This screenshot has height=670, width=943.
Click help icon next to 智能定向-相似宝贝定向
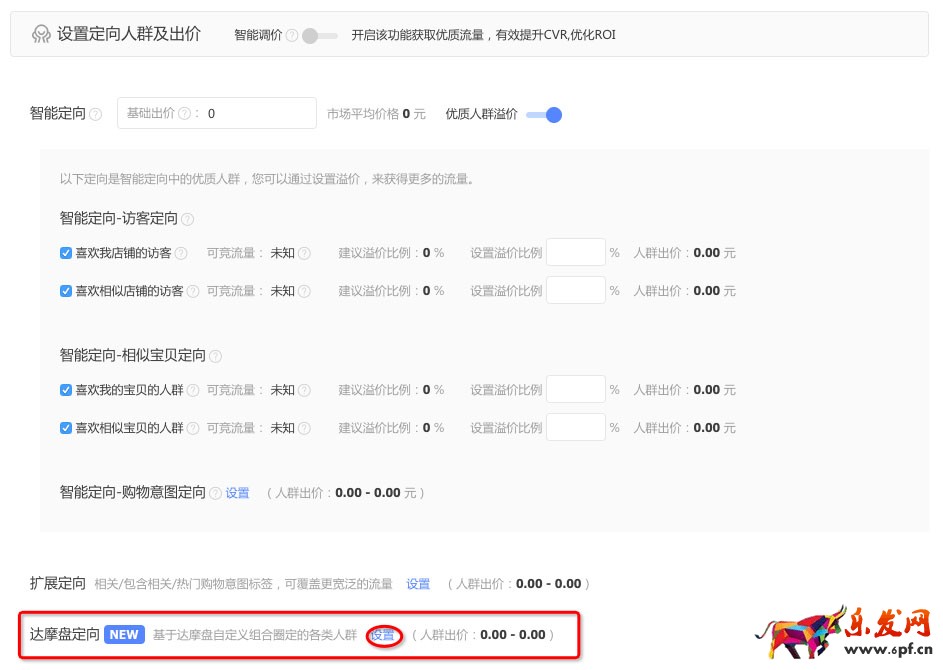pyautogui.click(x=216, y=356)
